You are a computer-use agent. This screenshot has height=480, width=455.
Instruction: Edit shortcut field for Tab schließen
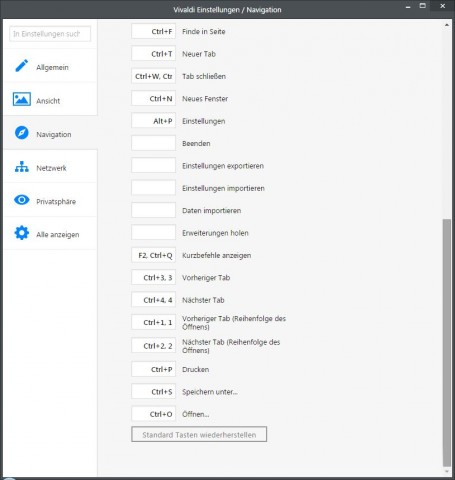click(153, 76)
